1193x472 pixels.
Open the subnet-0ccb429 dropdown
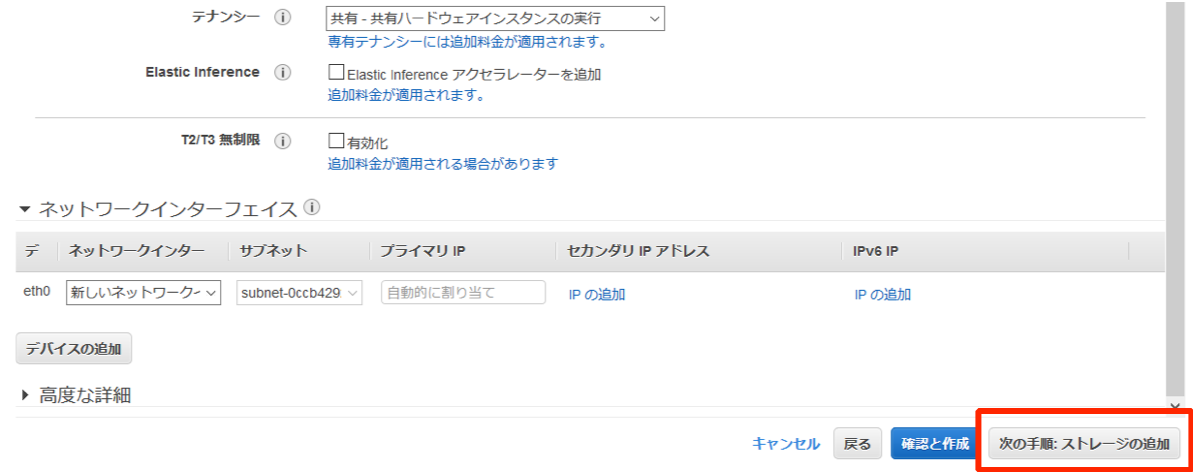click(x=300, y=293)
